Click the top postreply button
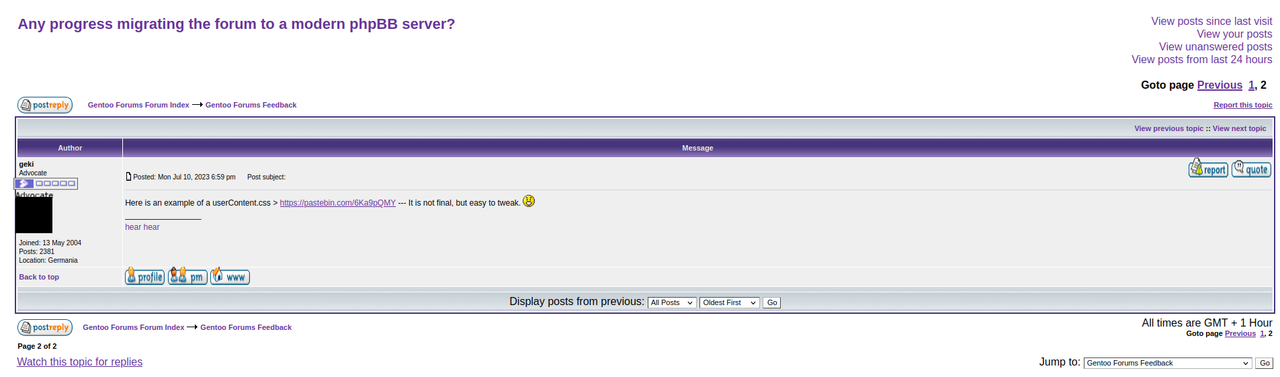The image size is (1280, 377). pos(45,105)
